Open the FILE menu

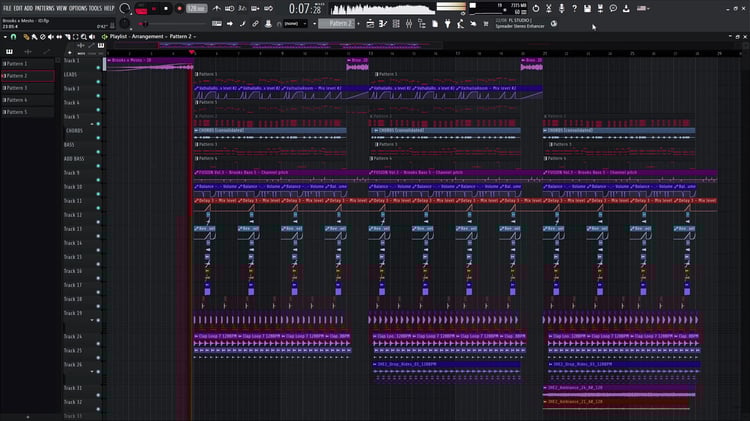7,8
